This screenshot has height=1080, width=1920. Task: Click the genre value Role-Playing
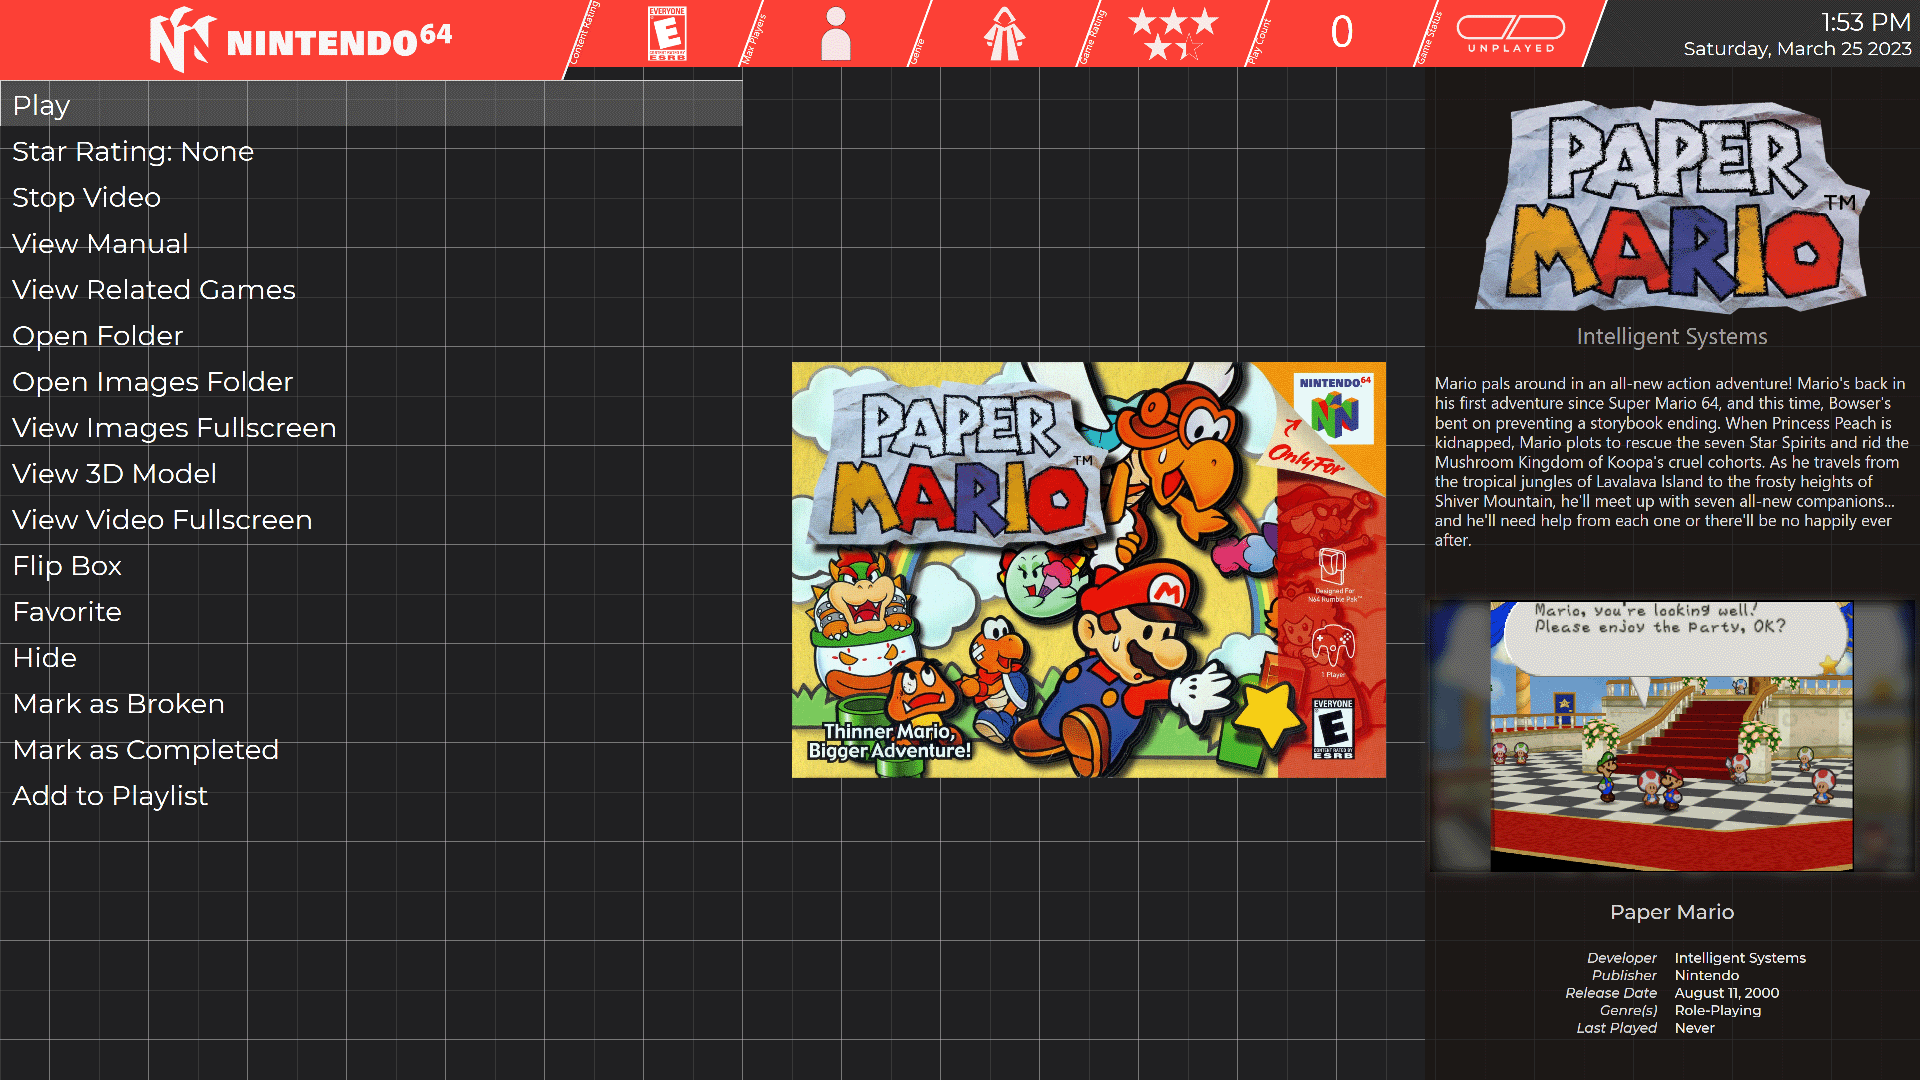pos(1718,1010)
